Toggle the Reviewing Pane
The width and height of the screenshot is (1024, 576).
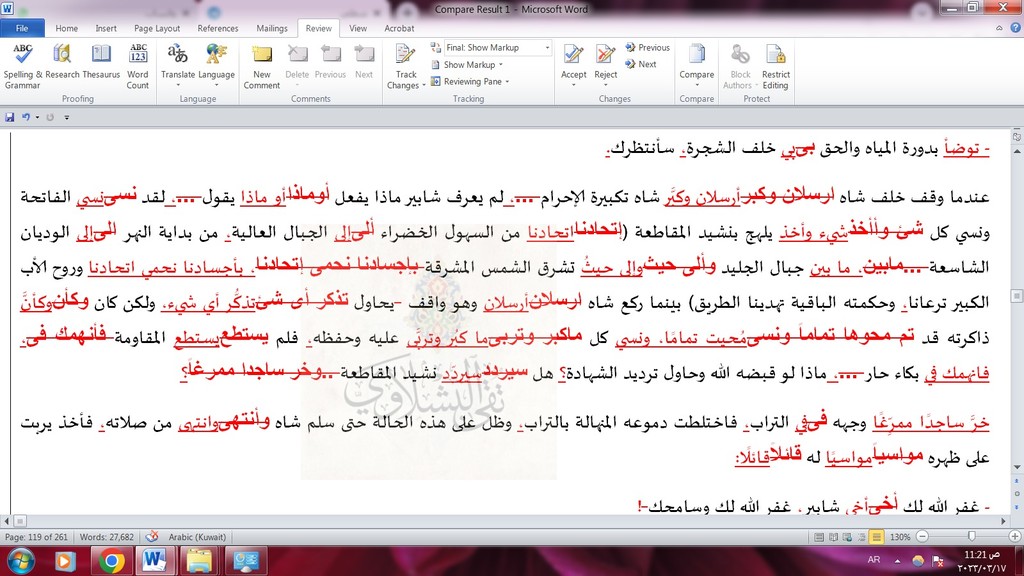point(466,82)
